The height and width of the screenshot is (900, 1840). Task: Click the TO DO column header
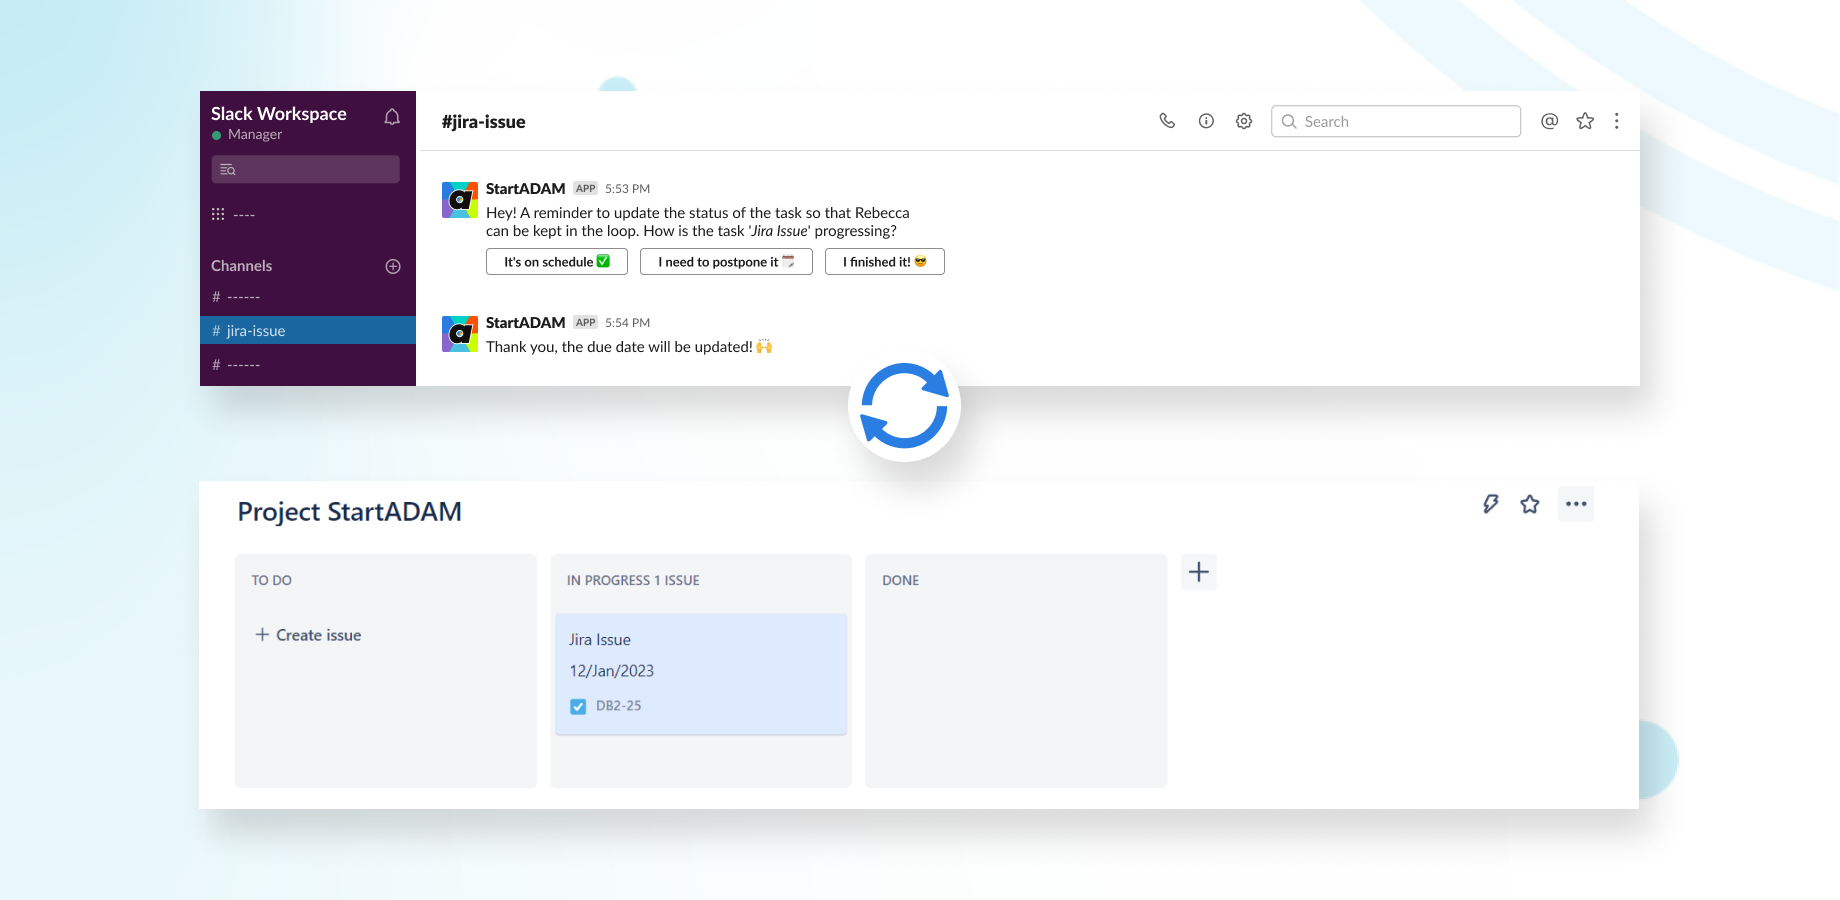click(272, 580)
